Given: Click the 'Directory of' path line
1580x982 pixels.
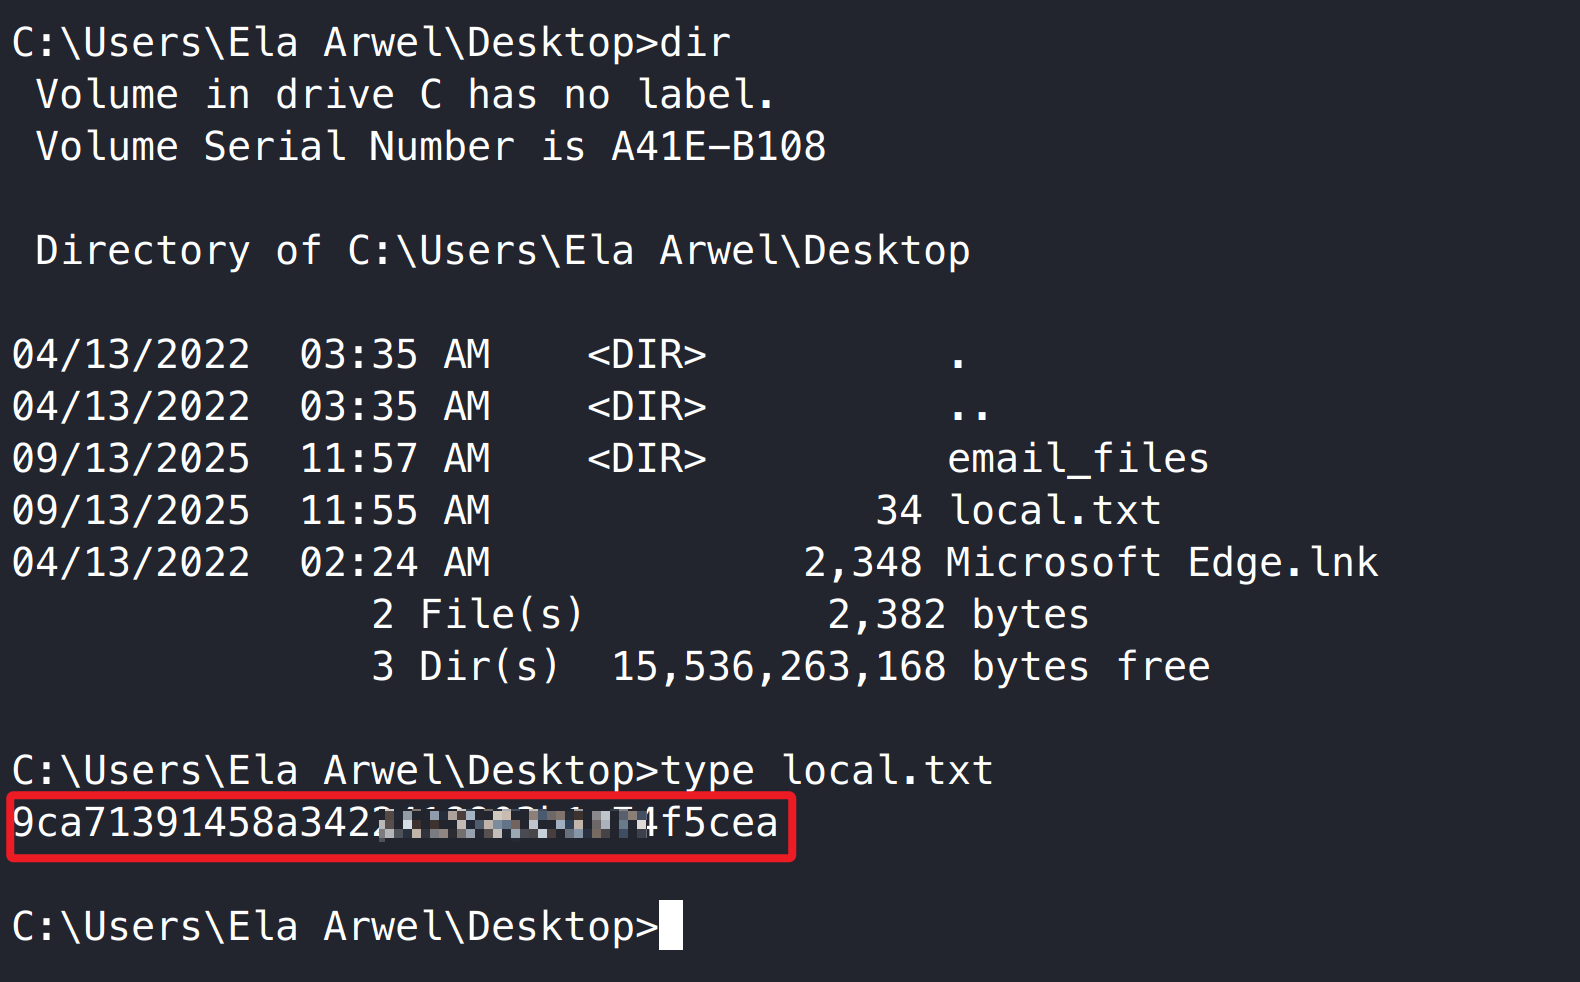Looking at the screenshot, I should [502, 251].
